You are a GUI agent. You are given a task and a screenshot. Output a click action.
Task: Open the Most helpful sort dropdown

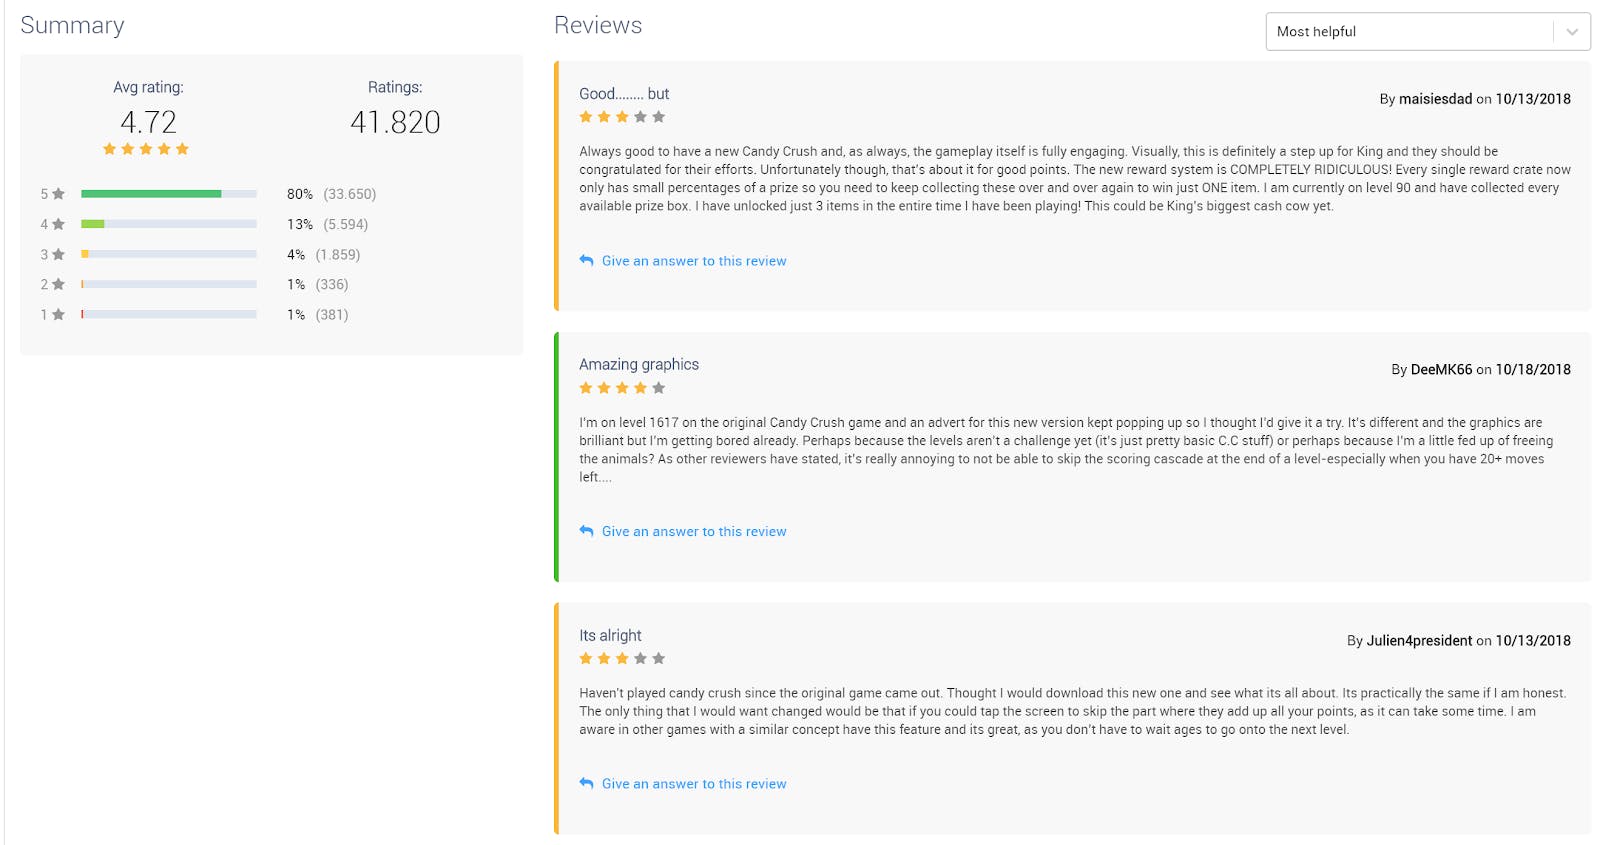coord(1410,32)
